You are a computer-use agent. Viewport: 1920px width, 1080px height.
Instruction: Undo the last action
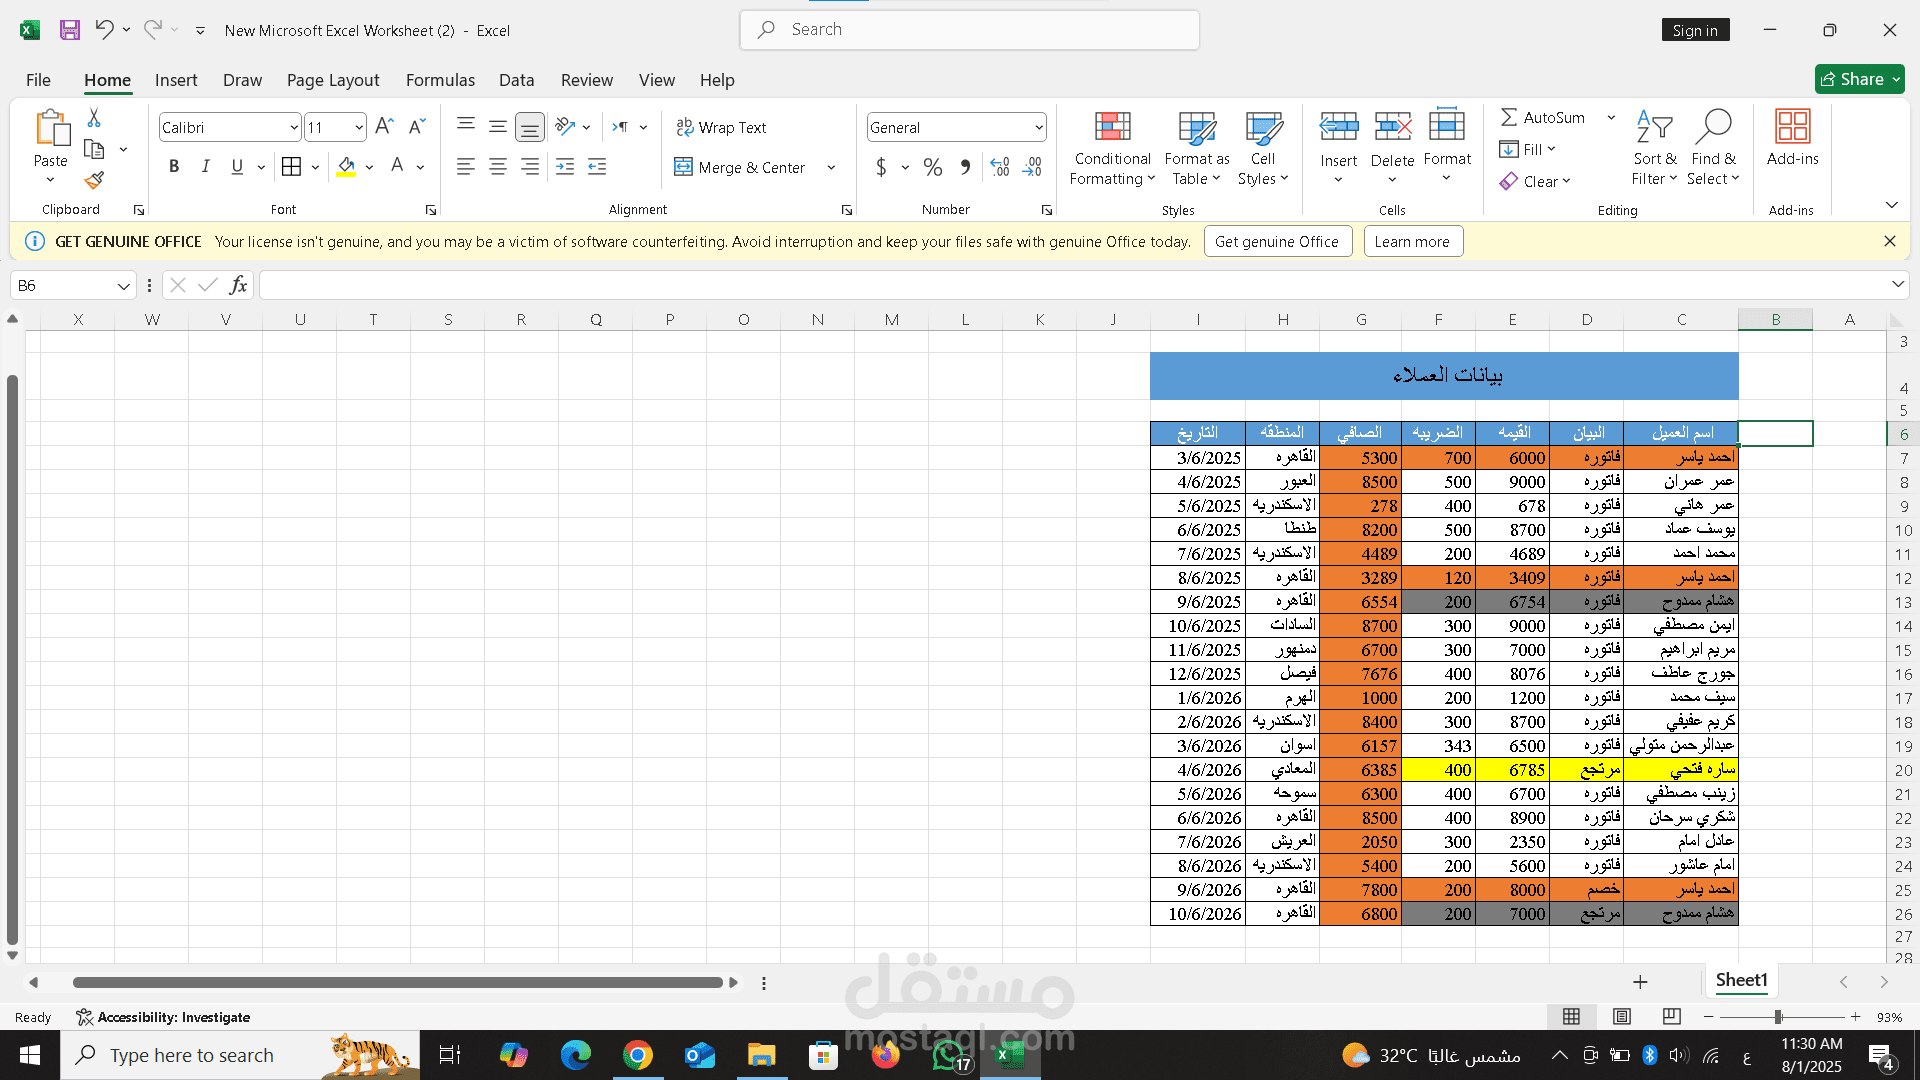(104, 30)
